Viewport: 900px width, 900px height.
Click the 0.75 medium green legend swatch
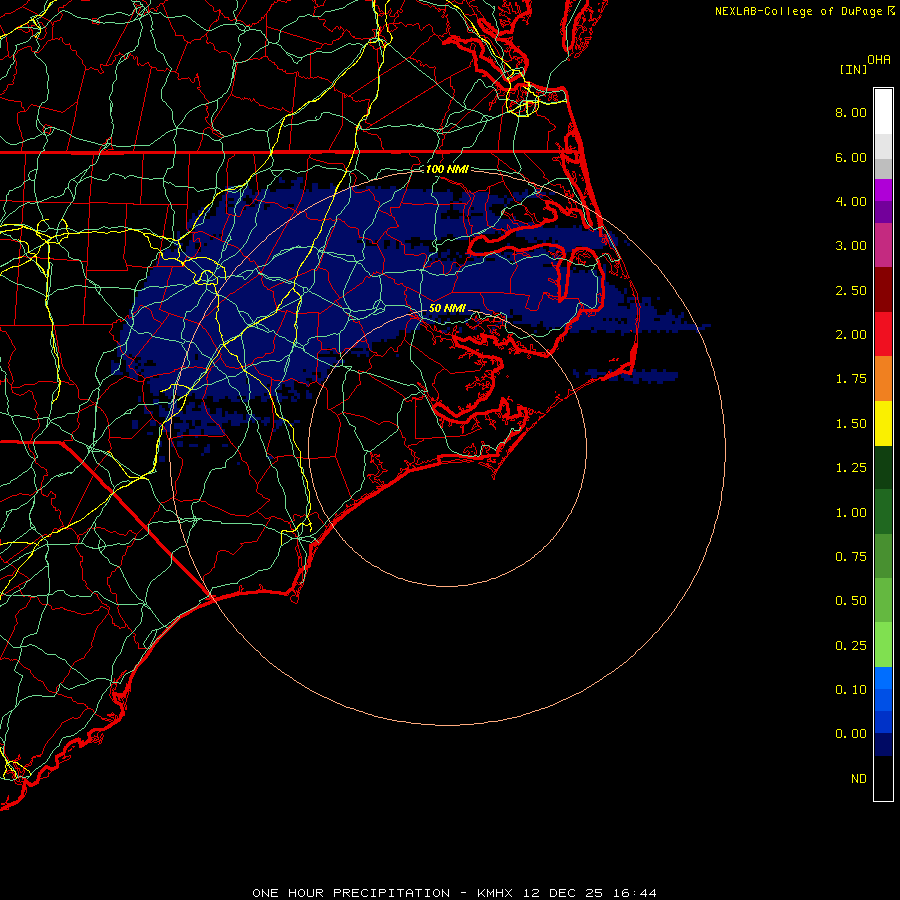pyautogui.click(x=883, y=556)
